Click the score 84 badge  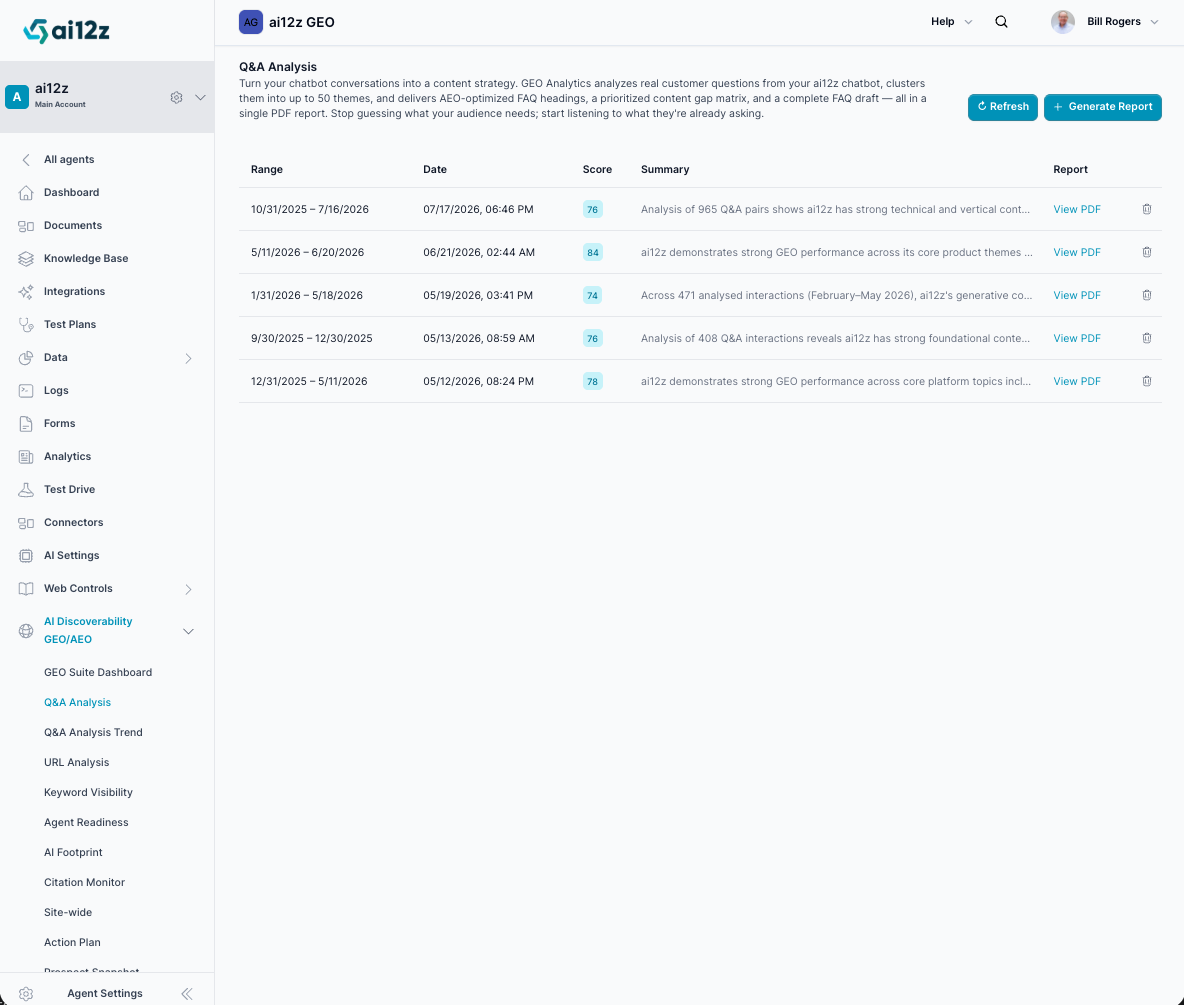(593, 253)
